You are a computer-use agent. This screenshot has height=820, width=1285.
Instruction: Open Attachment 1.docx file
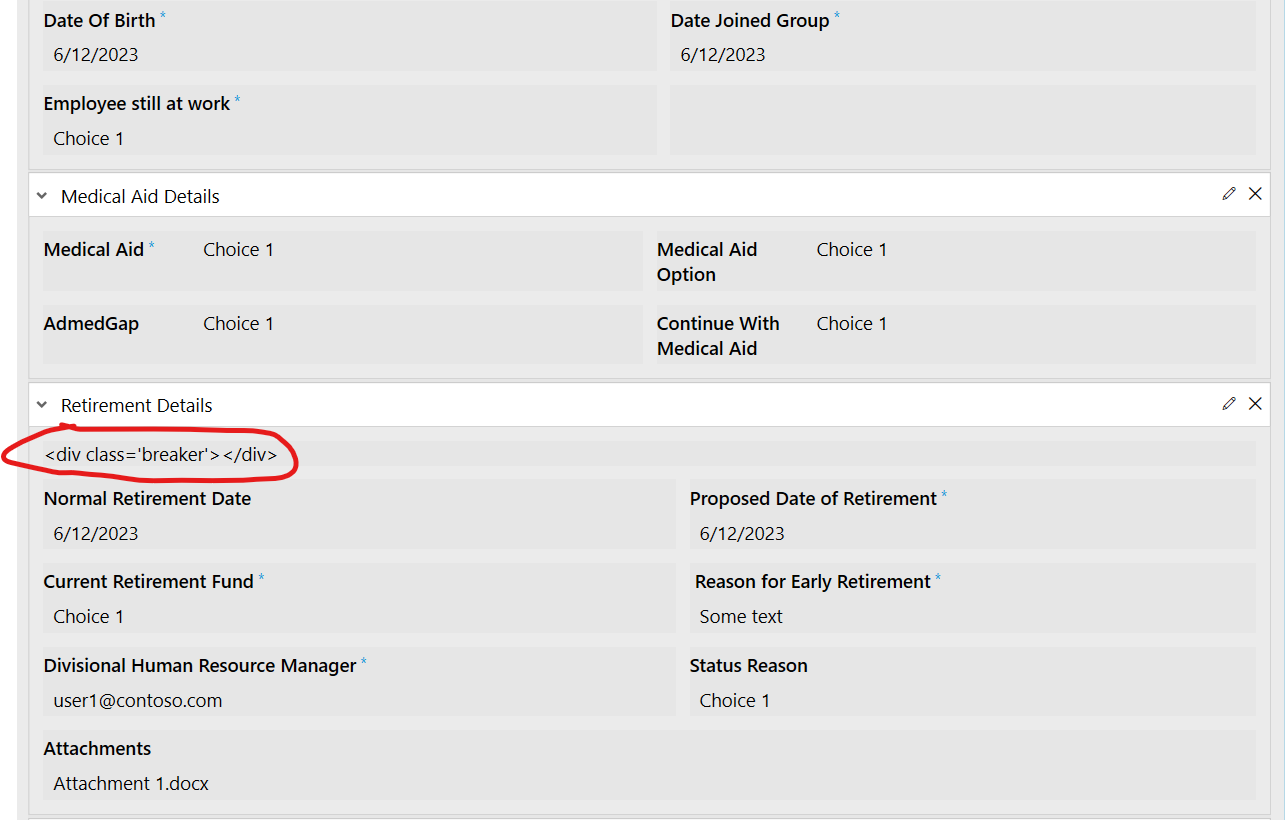coord(131,784)
